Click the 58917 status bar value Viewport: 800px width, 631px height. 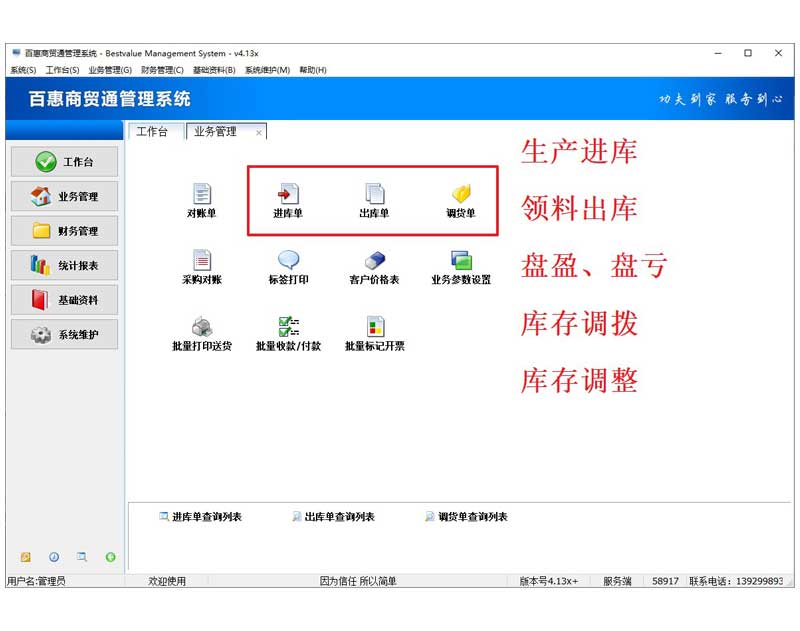pyautogui.click(x=665, y=581)
